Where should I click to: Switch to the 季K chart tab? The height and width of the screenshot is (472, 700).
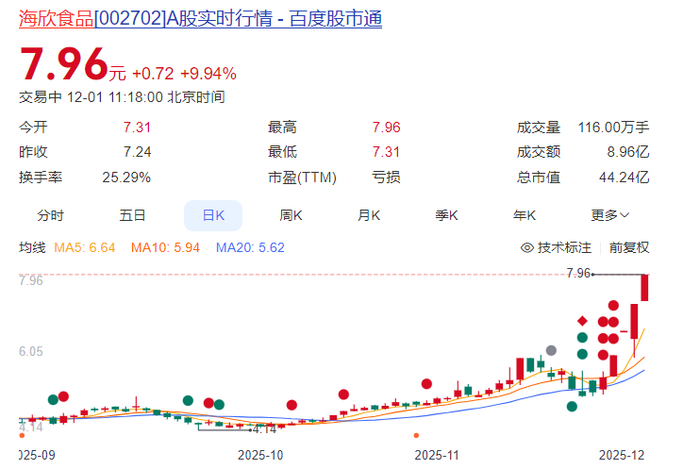click(x=446, y=216)
